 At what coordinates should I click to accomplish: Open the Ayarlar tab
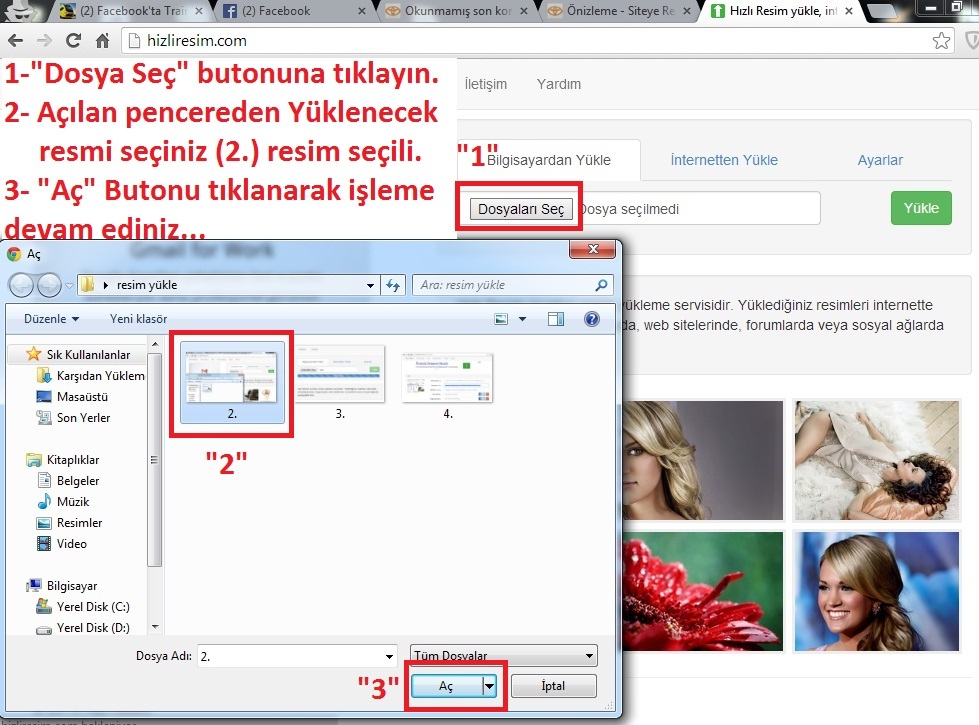[x=879, y=160]
